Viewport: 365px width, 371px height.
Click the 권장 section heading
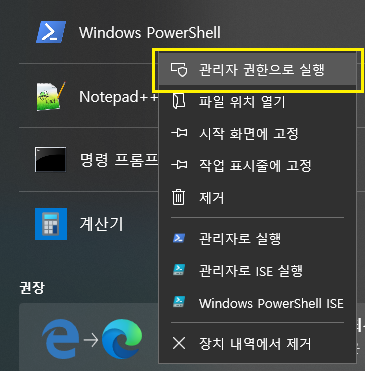[32, 288]
